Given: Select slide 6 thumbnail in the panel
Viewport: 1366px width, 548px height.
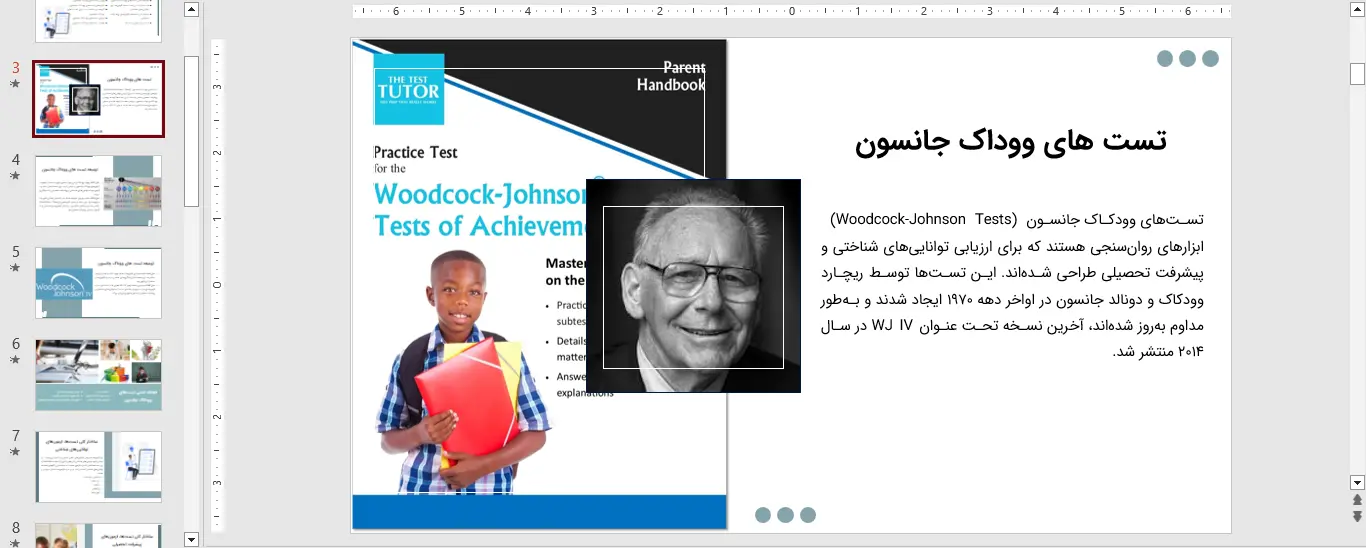Looking at the screenshot, I should click(x=98, y=375).
